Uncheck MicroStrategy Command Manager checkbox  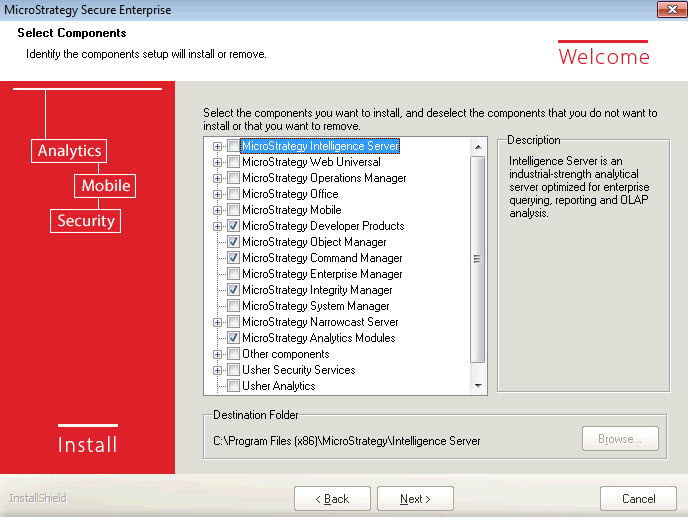233,258
